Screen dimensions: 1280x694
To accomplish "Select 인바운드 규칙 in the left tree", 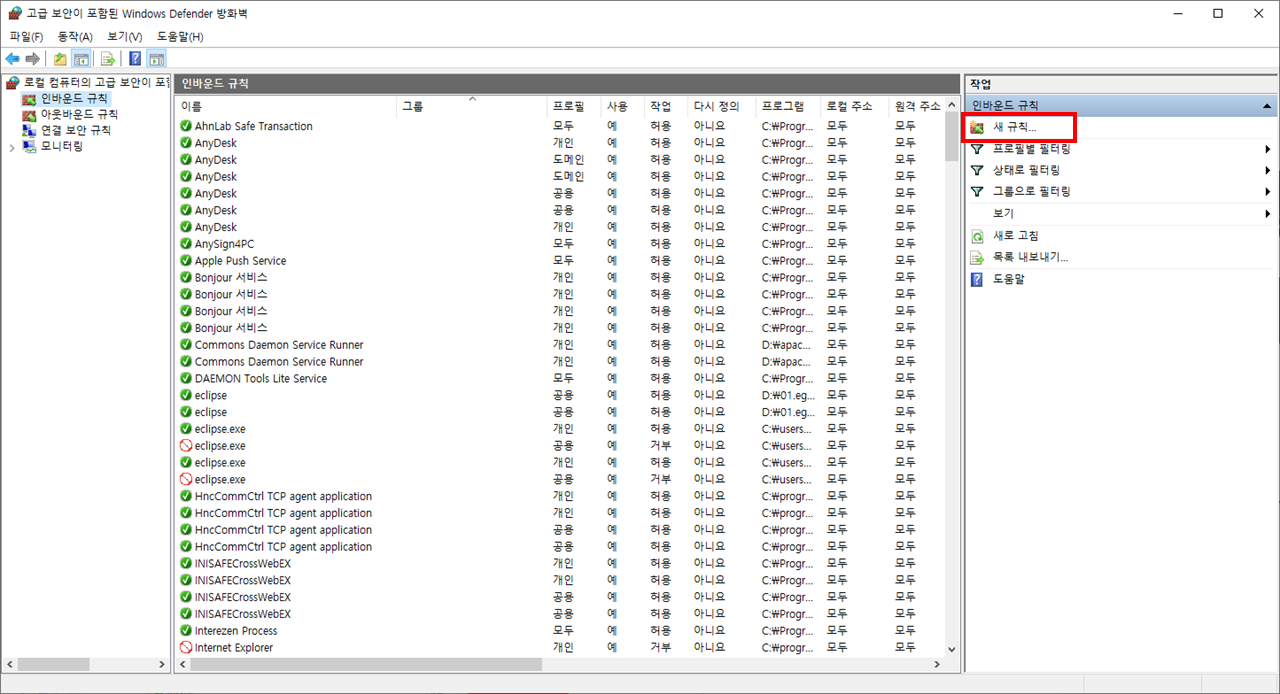I will [x=74, y=99].
